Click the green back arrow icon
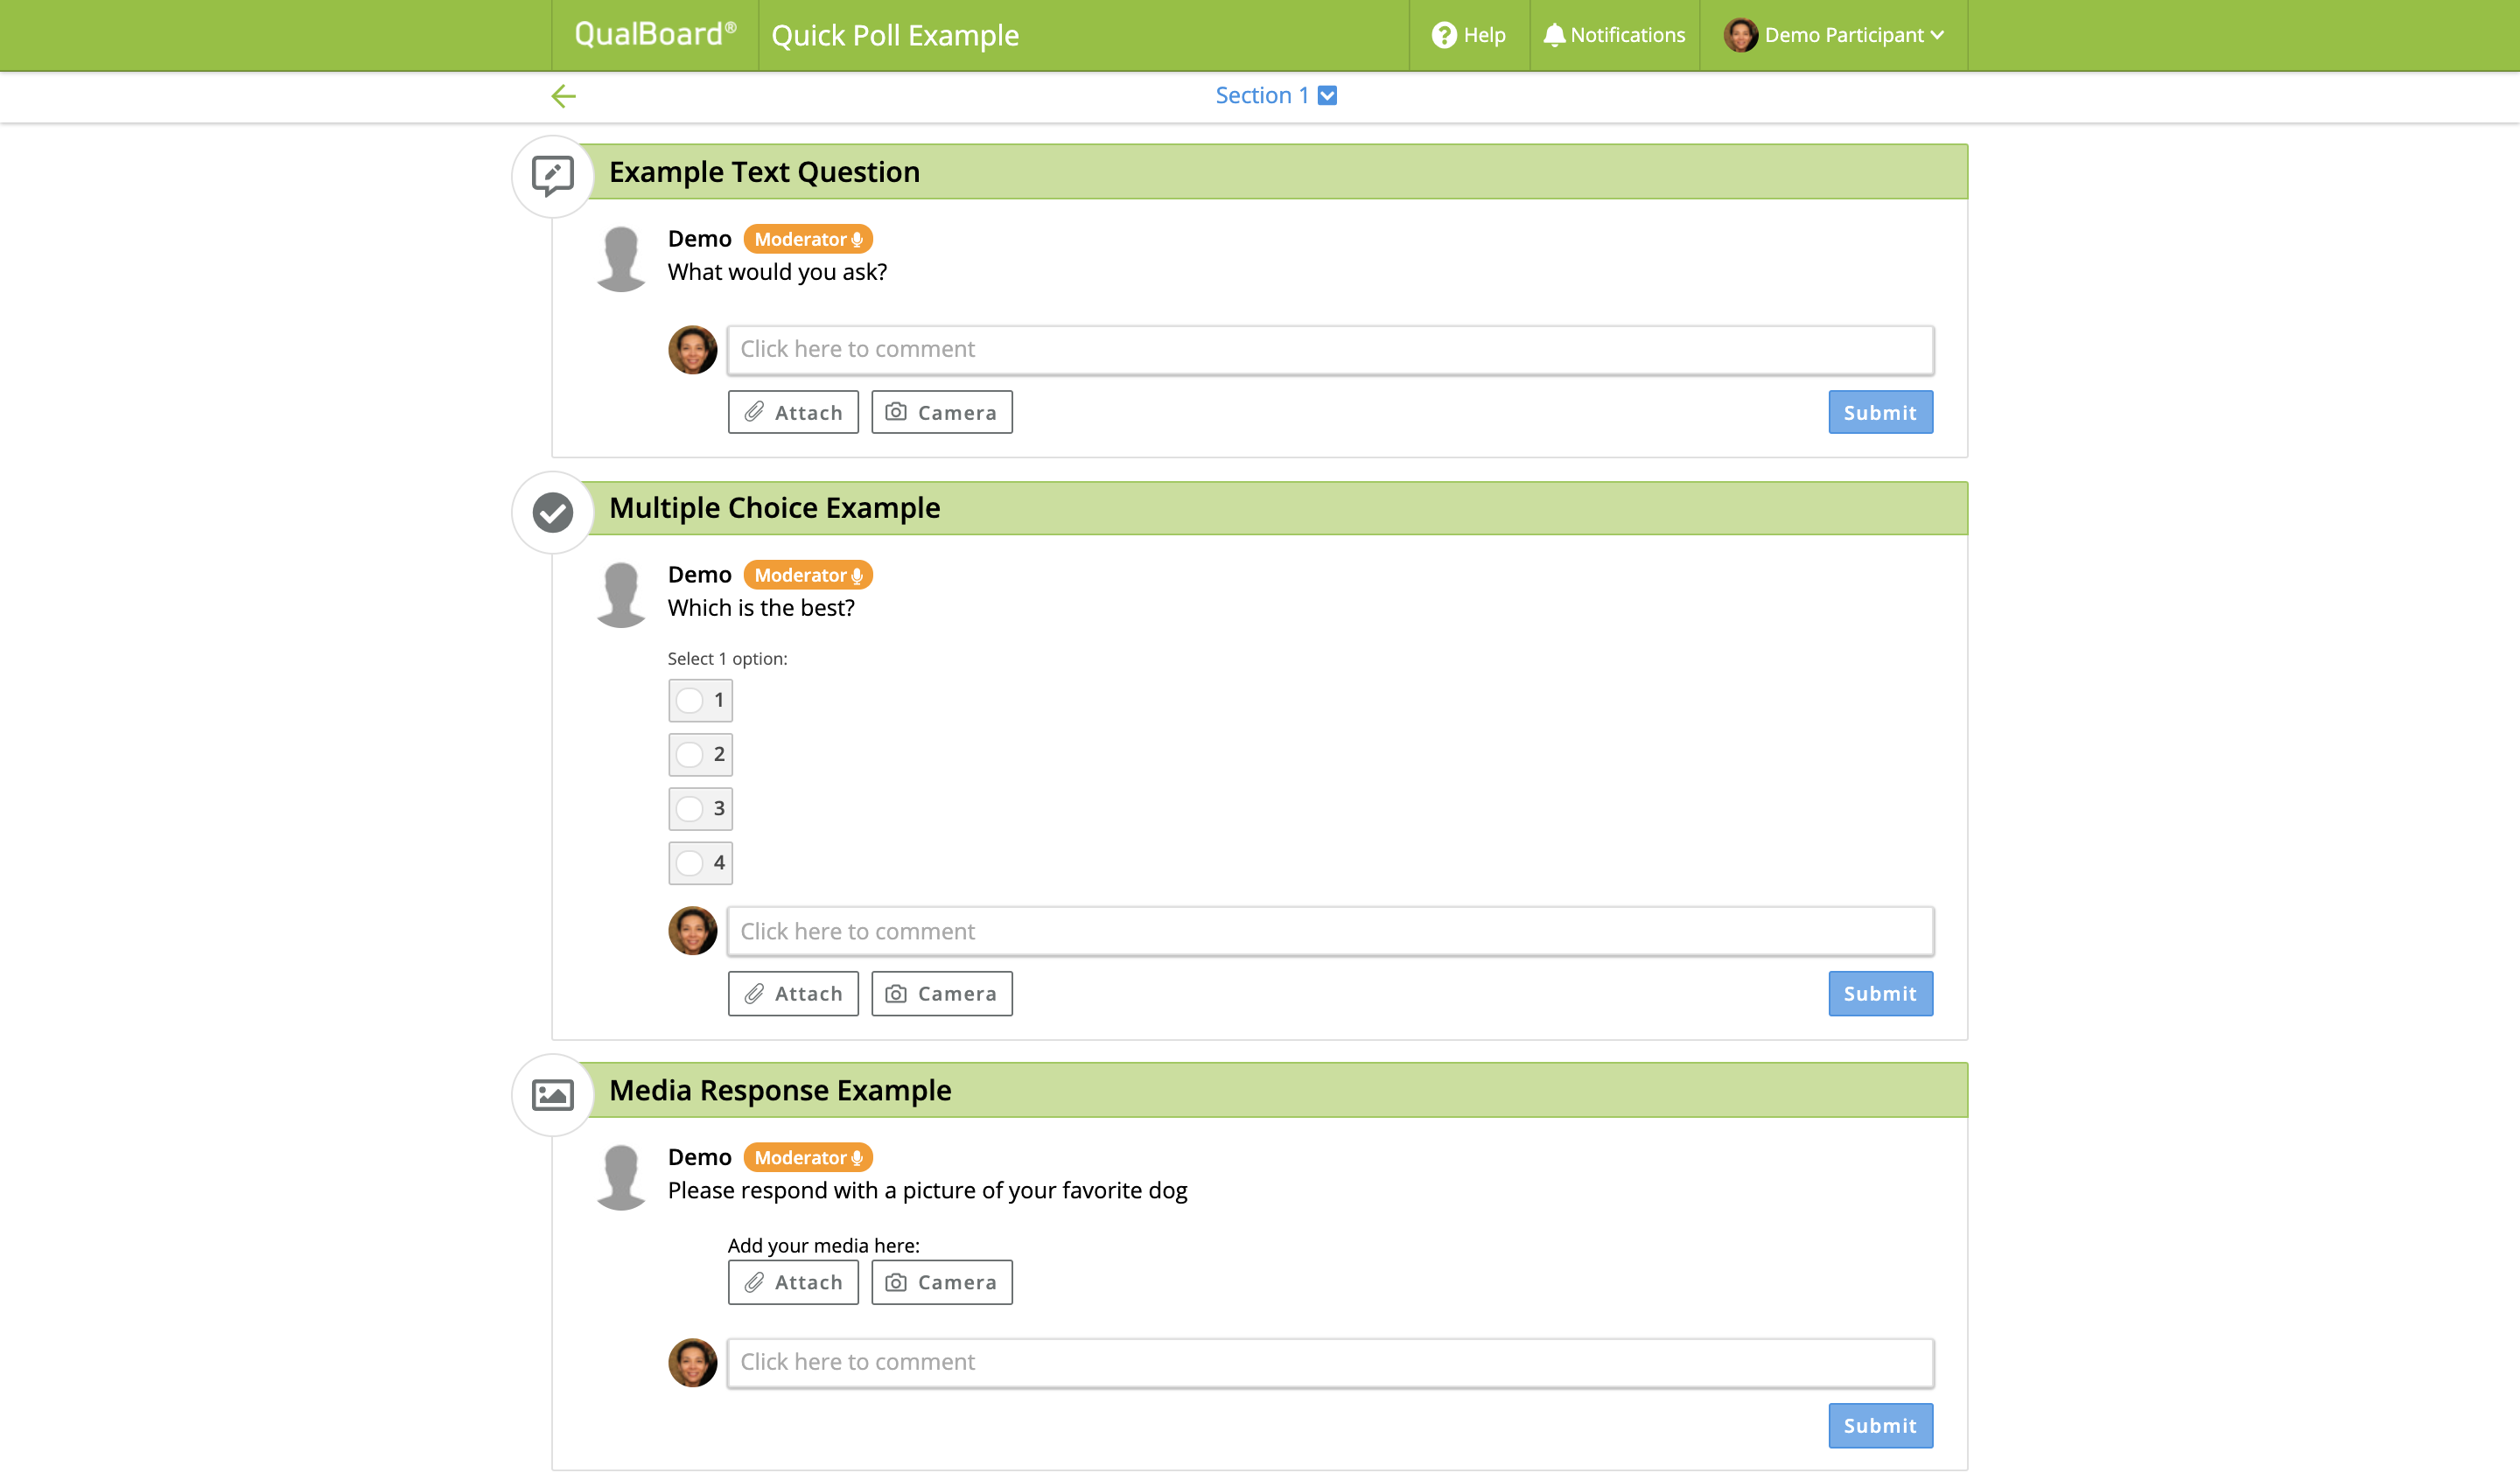This screenshot has height=1480, width=2520. [564, 96]
